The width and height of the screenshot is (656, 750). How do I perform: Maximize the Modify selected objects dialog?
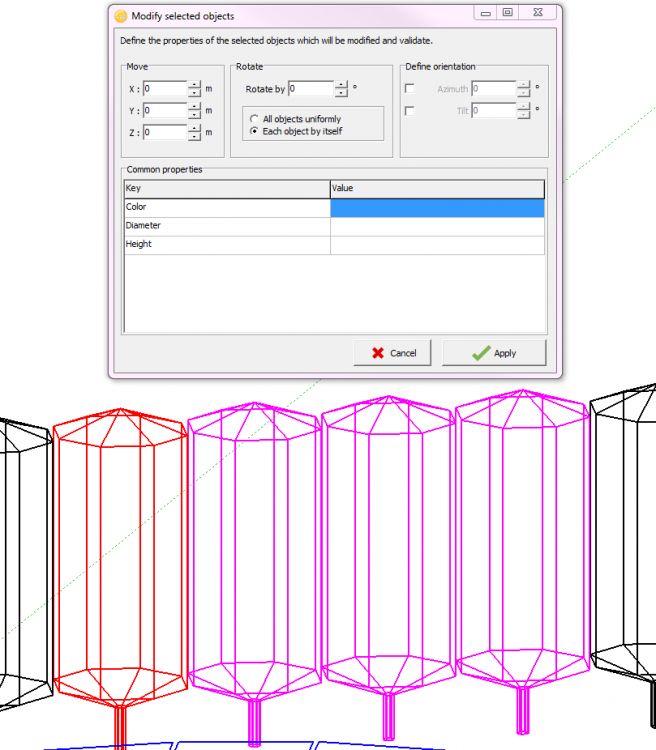point(508,13)
